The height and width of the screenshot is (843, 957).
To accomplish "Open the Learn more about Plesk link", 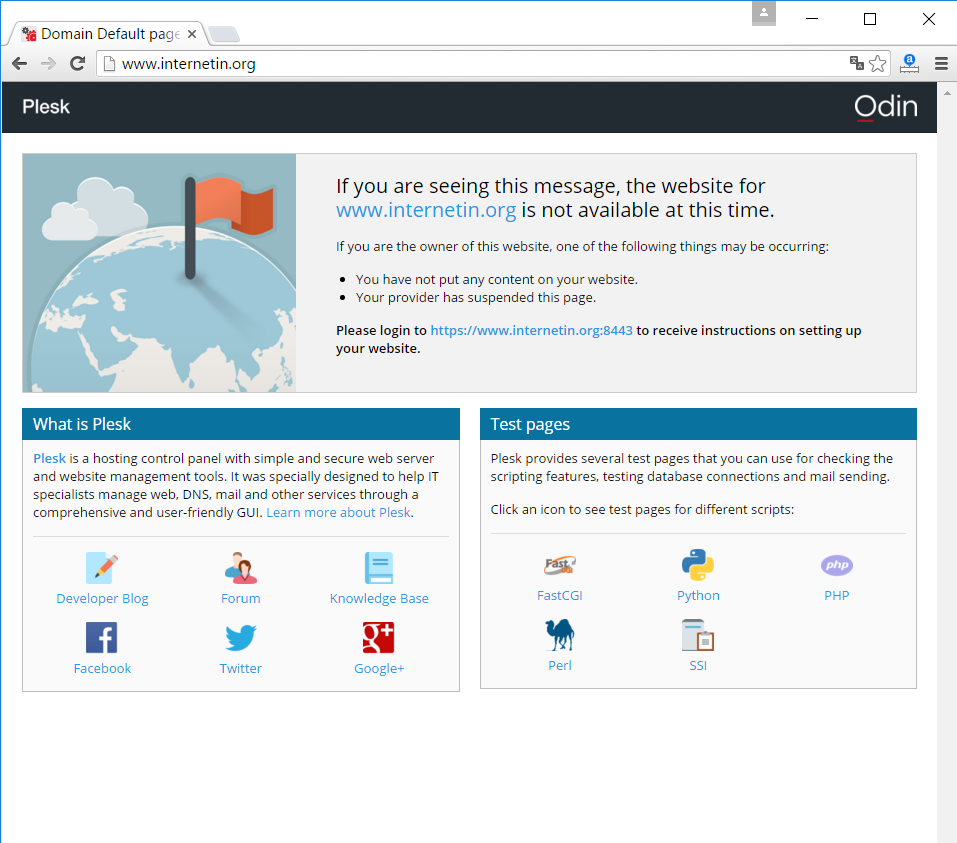I will coord(339,512).
